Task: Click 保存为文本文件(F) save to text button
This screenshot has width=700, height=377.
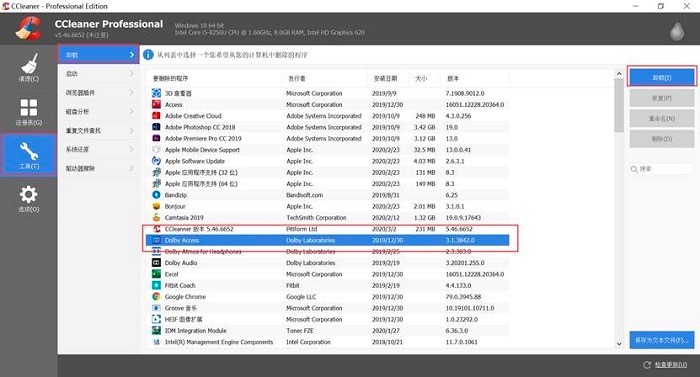Action: pyautogui.click(x=662, y=340)
